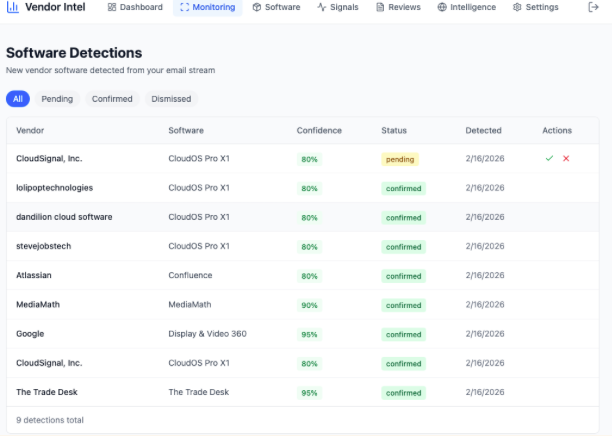Click the Signals pulse icon
Image resolution: width=612 pixels, height=436 pixels.
322,7
